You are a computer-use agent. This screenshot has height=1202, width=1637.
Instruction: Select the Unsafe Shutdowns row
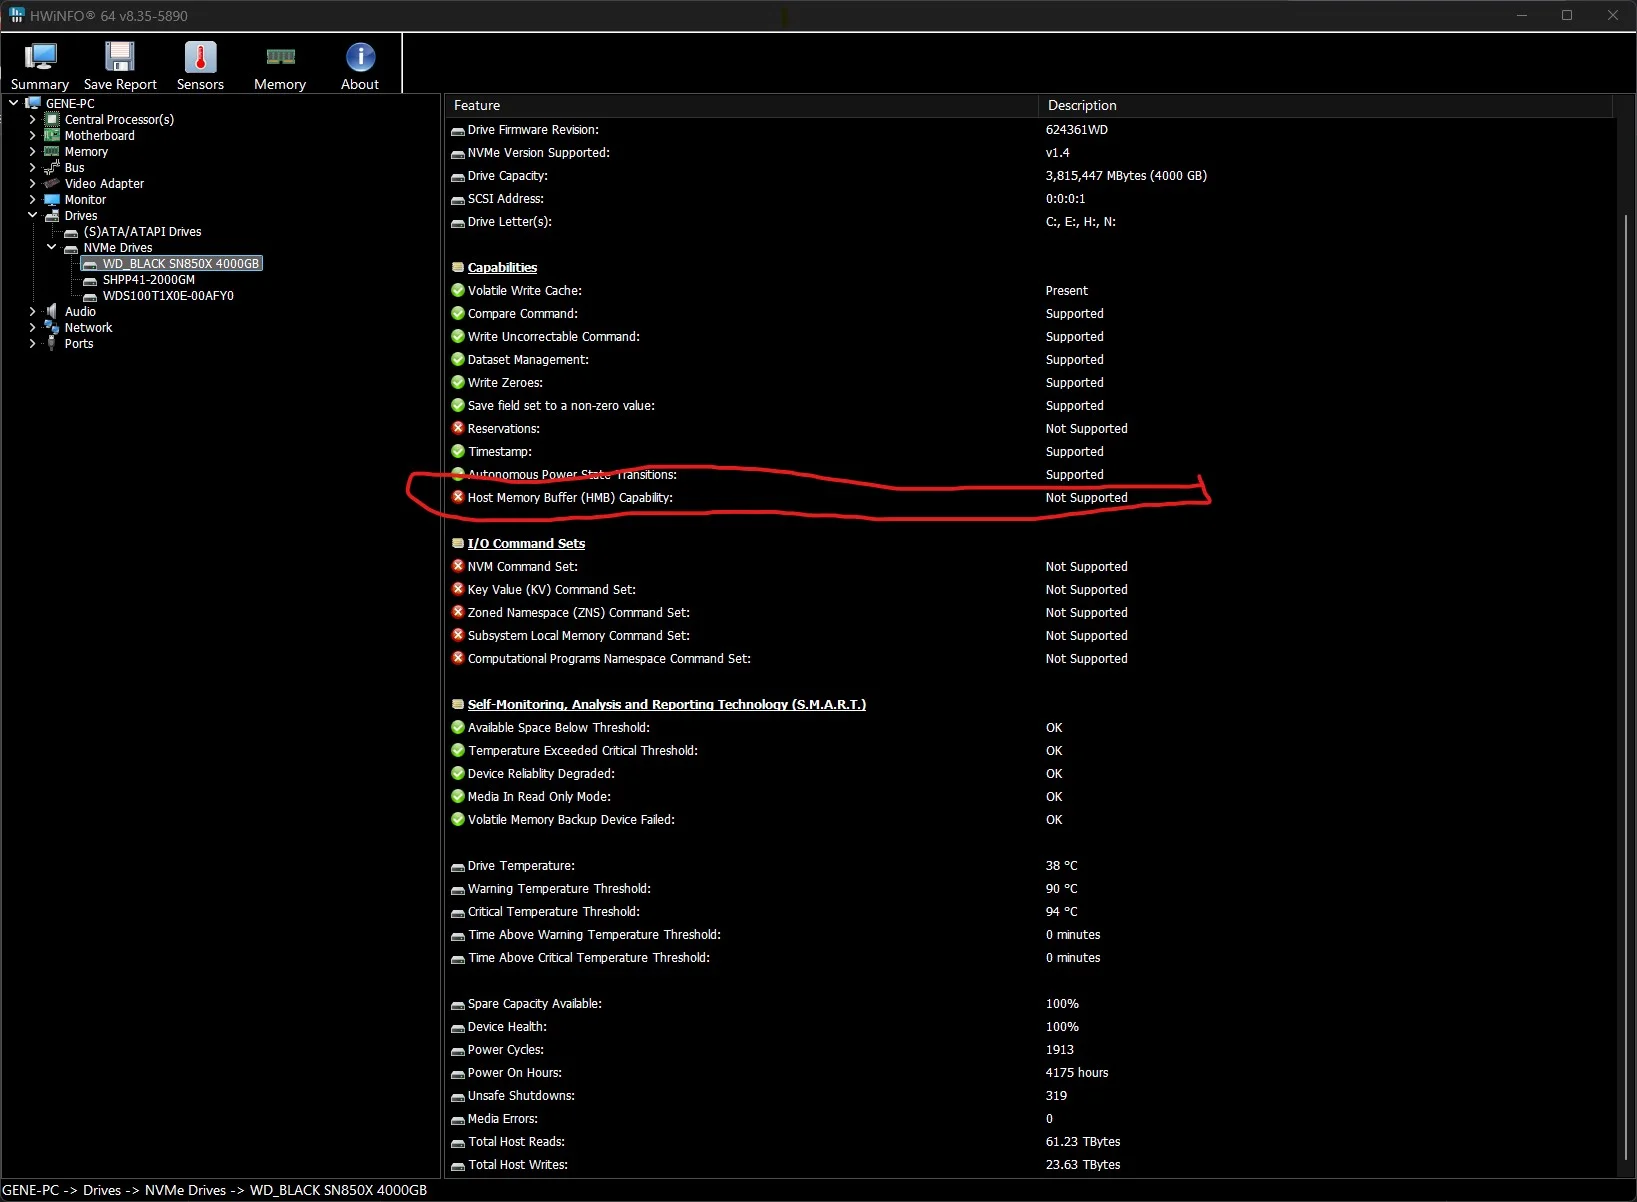pos(1030,1095)
